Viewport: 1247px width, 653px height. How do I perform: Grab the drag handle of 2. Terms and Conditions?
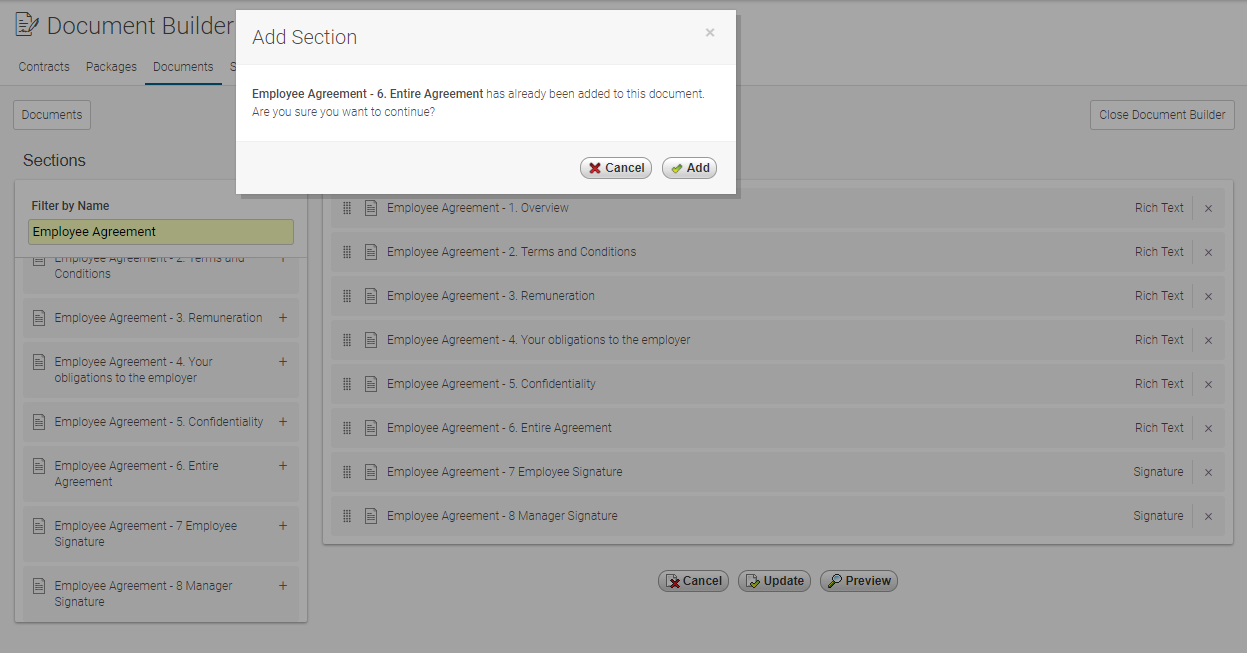click(347, 252)
